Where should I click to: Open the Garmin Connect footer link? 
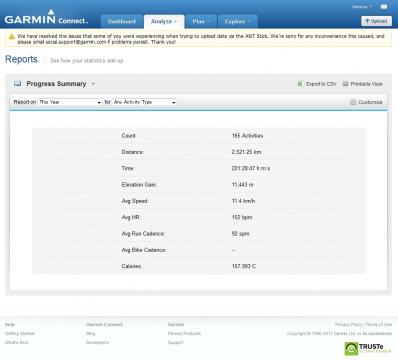104,324
